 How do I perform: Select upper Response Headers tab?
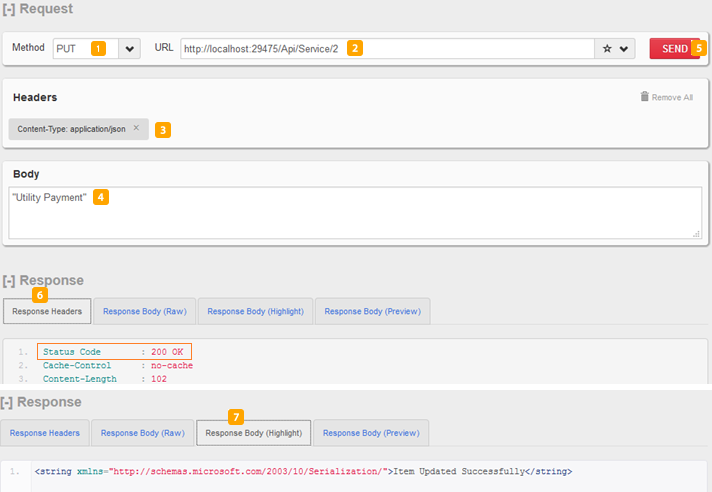point(47,311)
